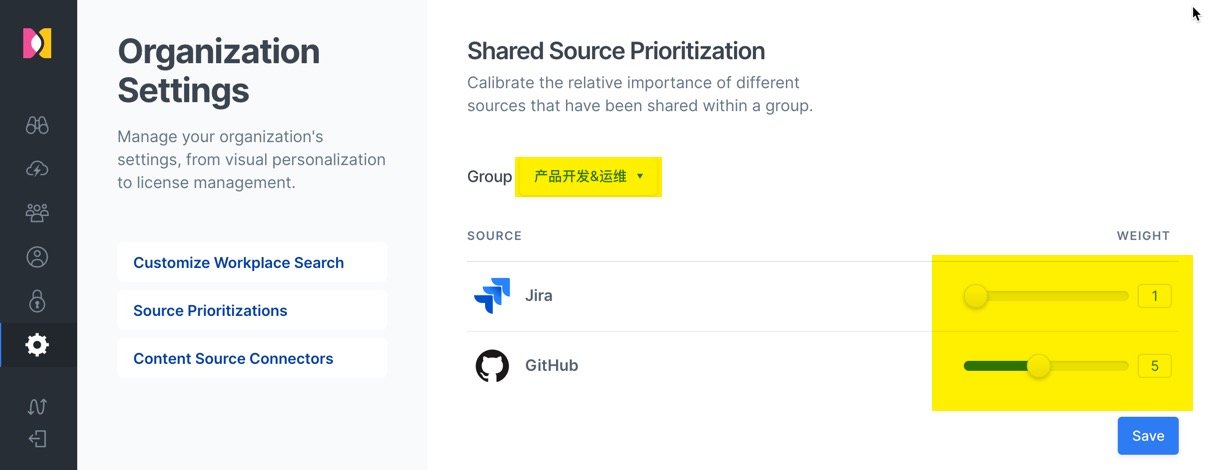Image resolution: width=1220 pixels, height=470 pixels.
Task: Click the Settings gear icon in sidebar
Action: 37,345
